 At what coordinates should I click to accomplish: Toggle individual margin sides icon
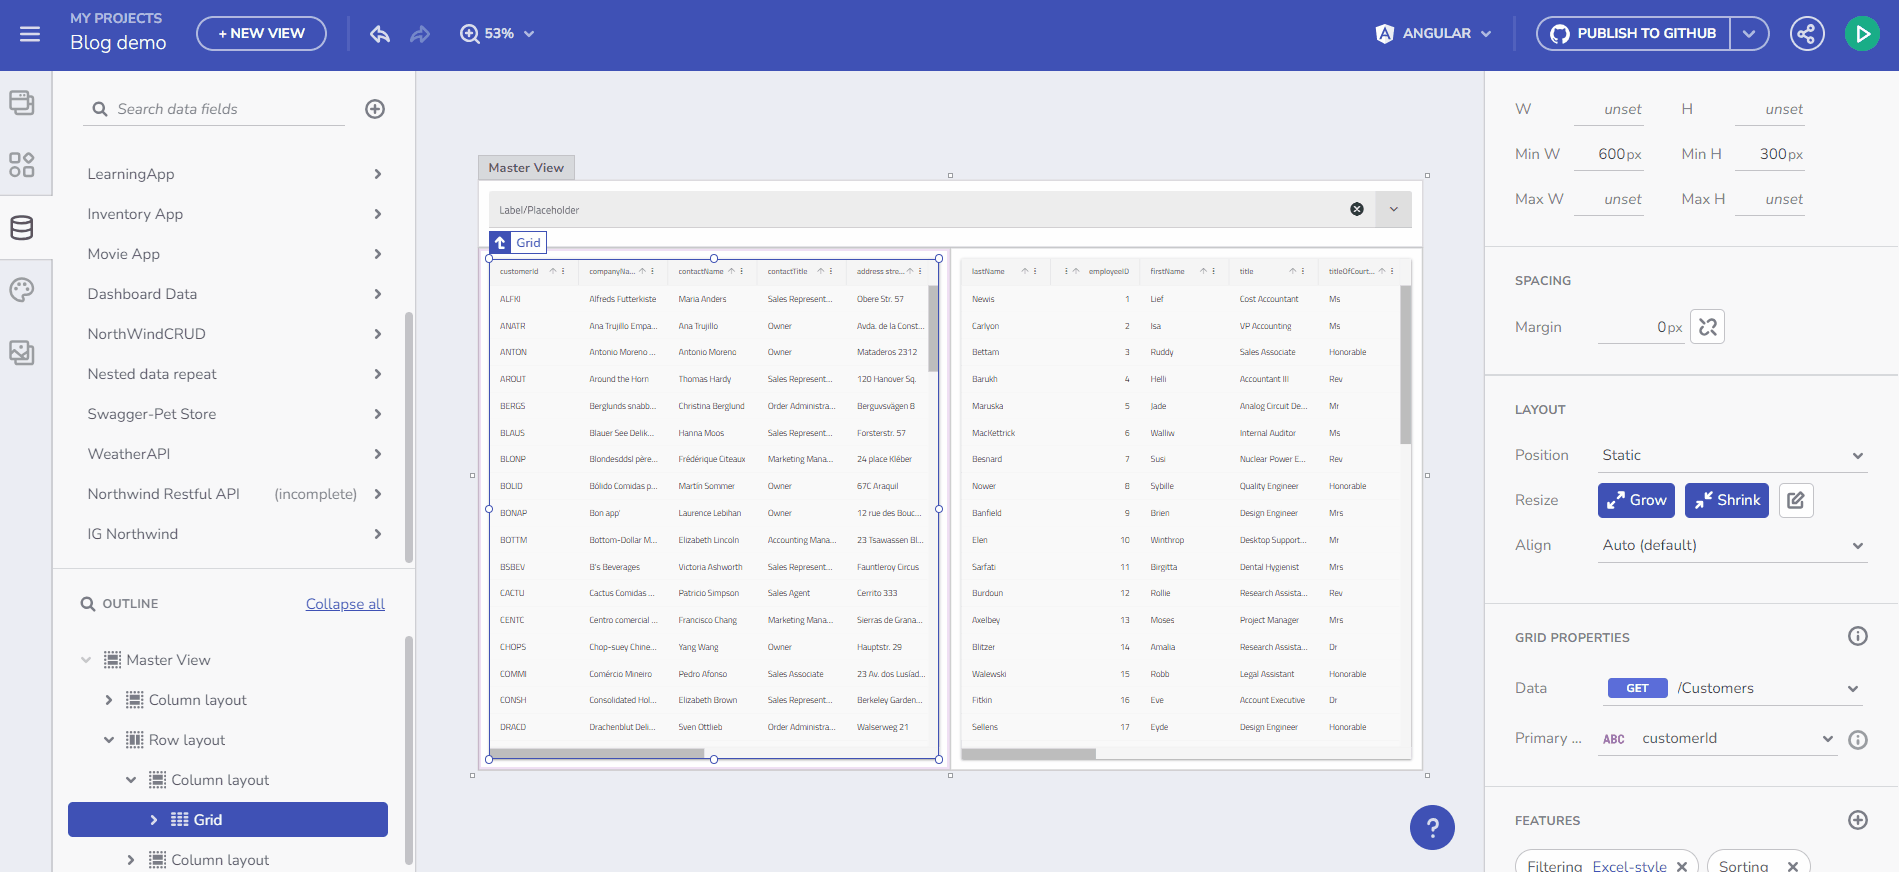coord(1707,327)
